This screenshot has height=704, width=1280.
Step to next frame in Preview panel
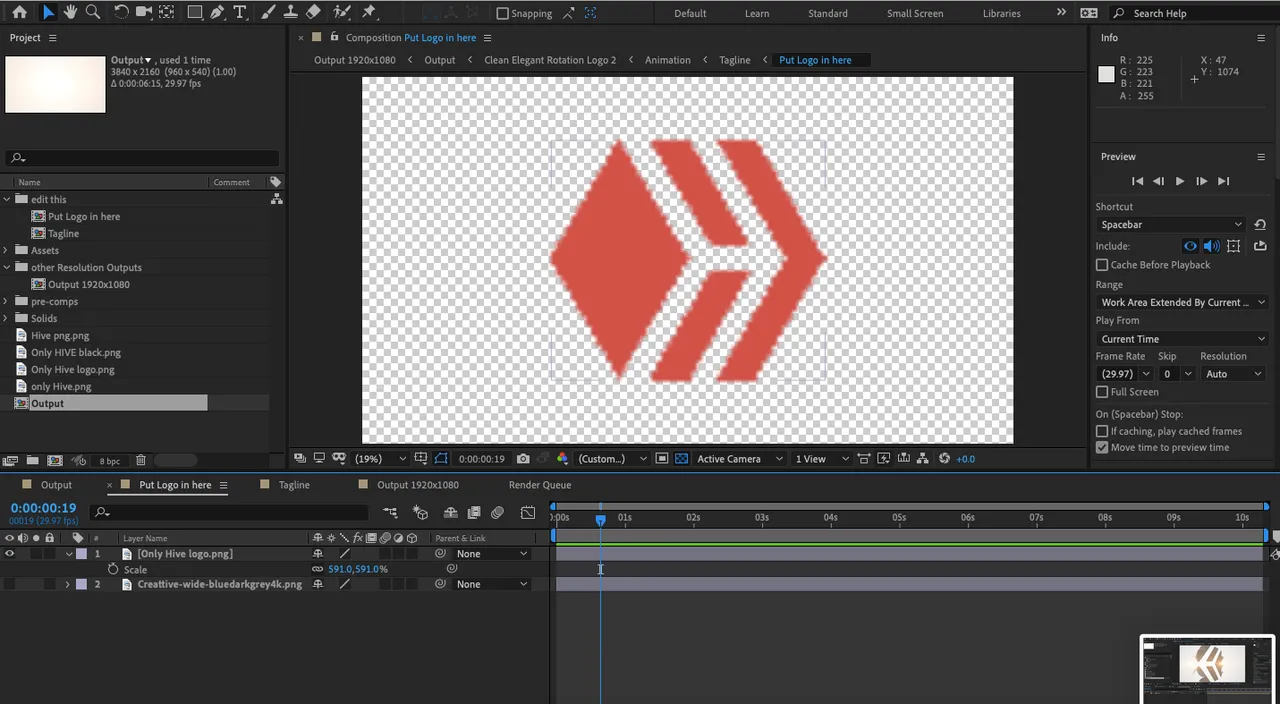[x=1202, y=181]
